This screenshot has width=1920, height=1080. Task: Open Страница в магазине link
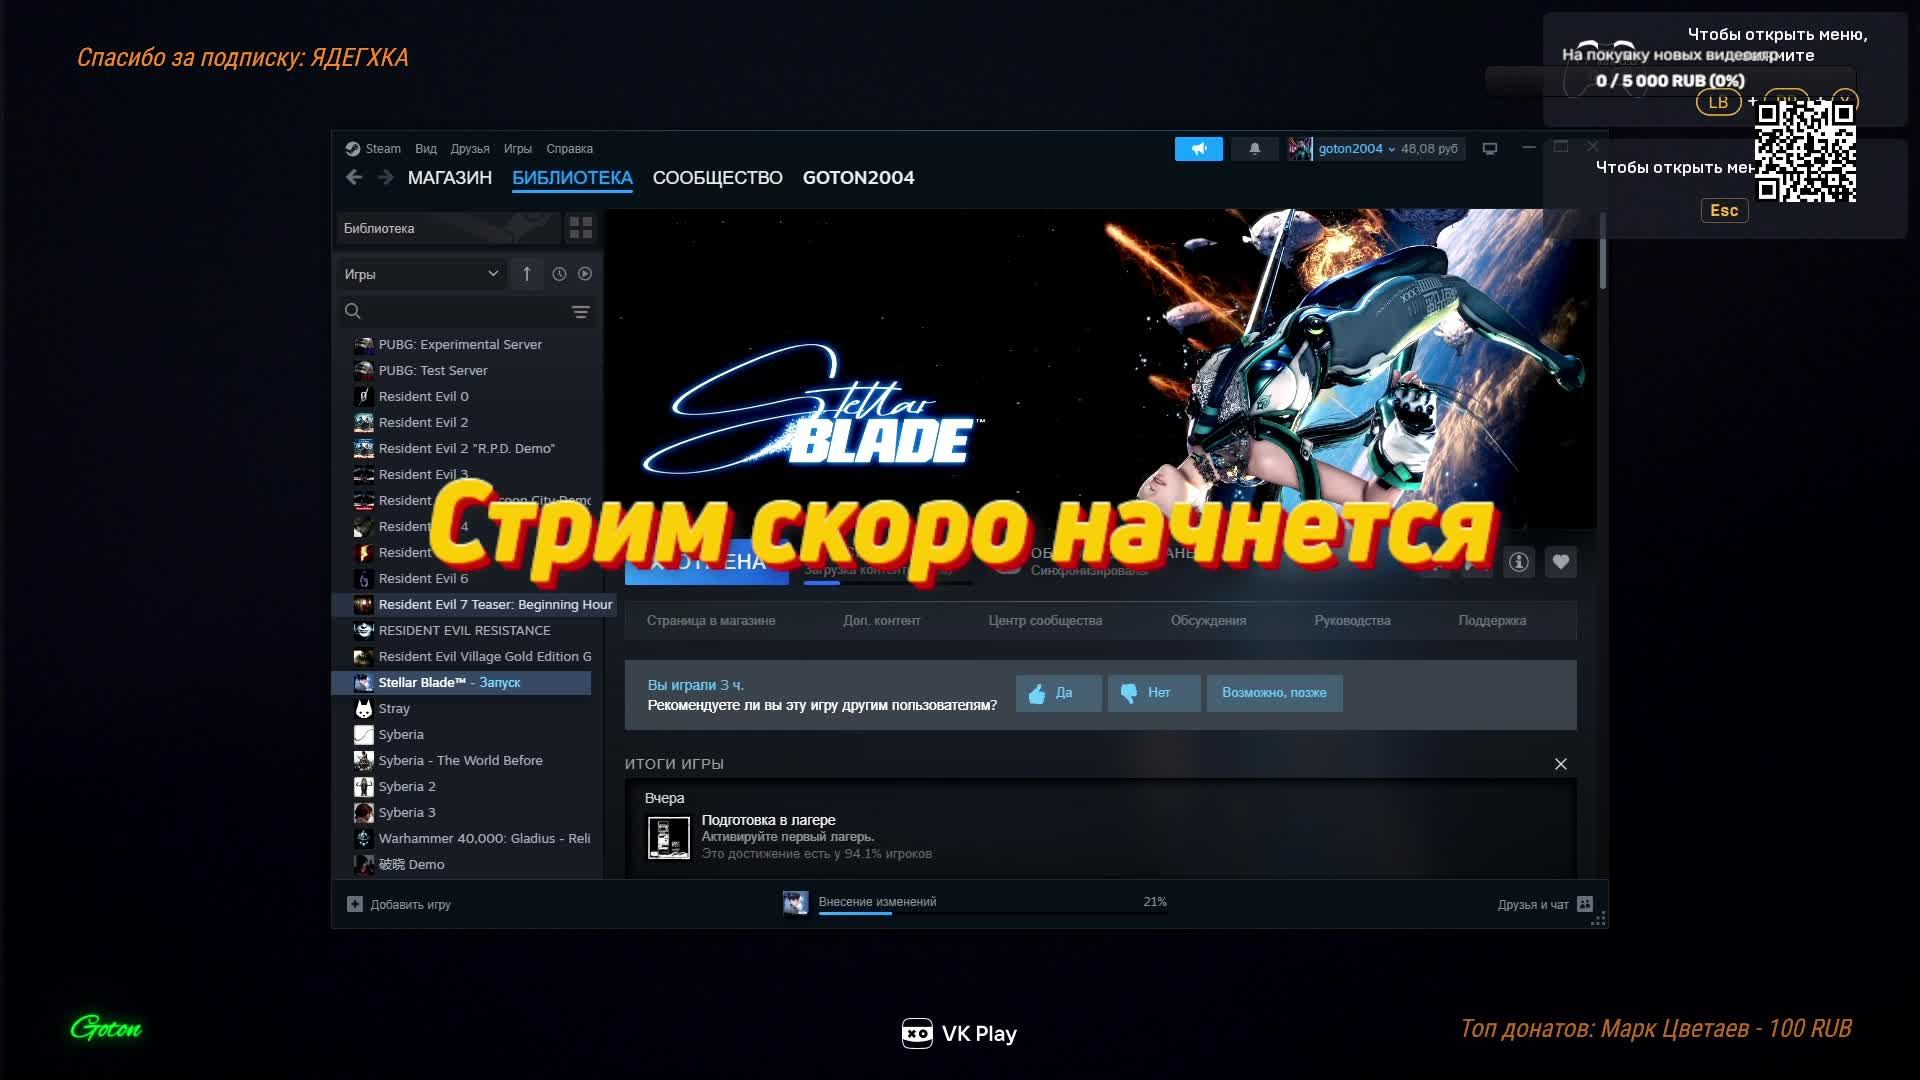coord(711,620)
